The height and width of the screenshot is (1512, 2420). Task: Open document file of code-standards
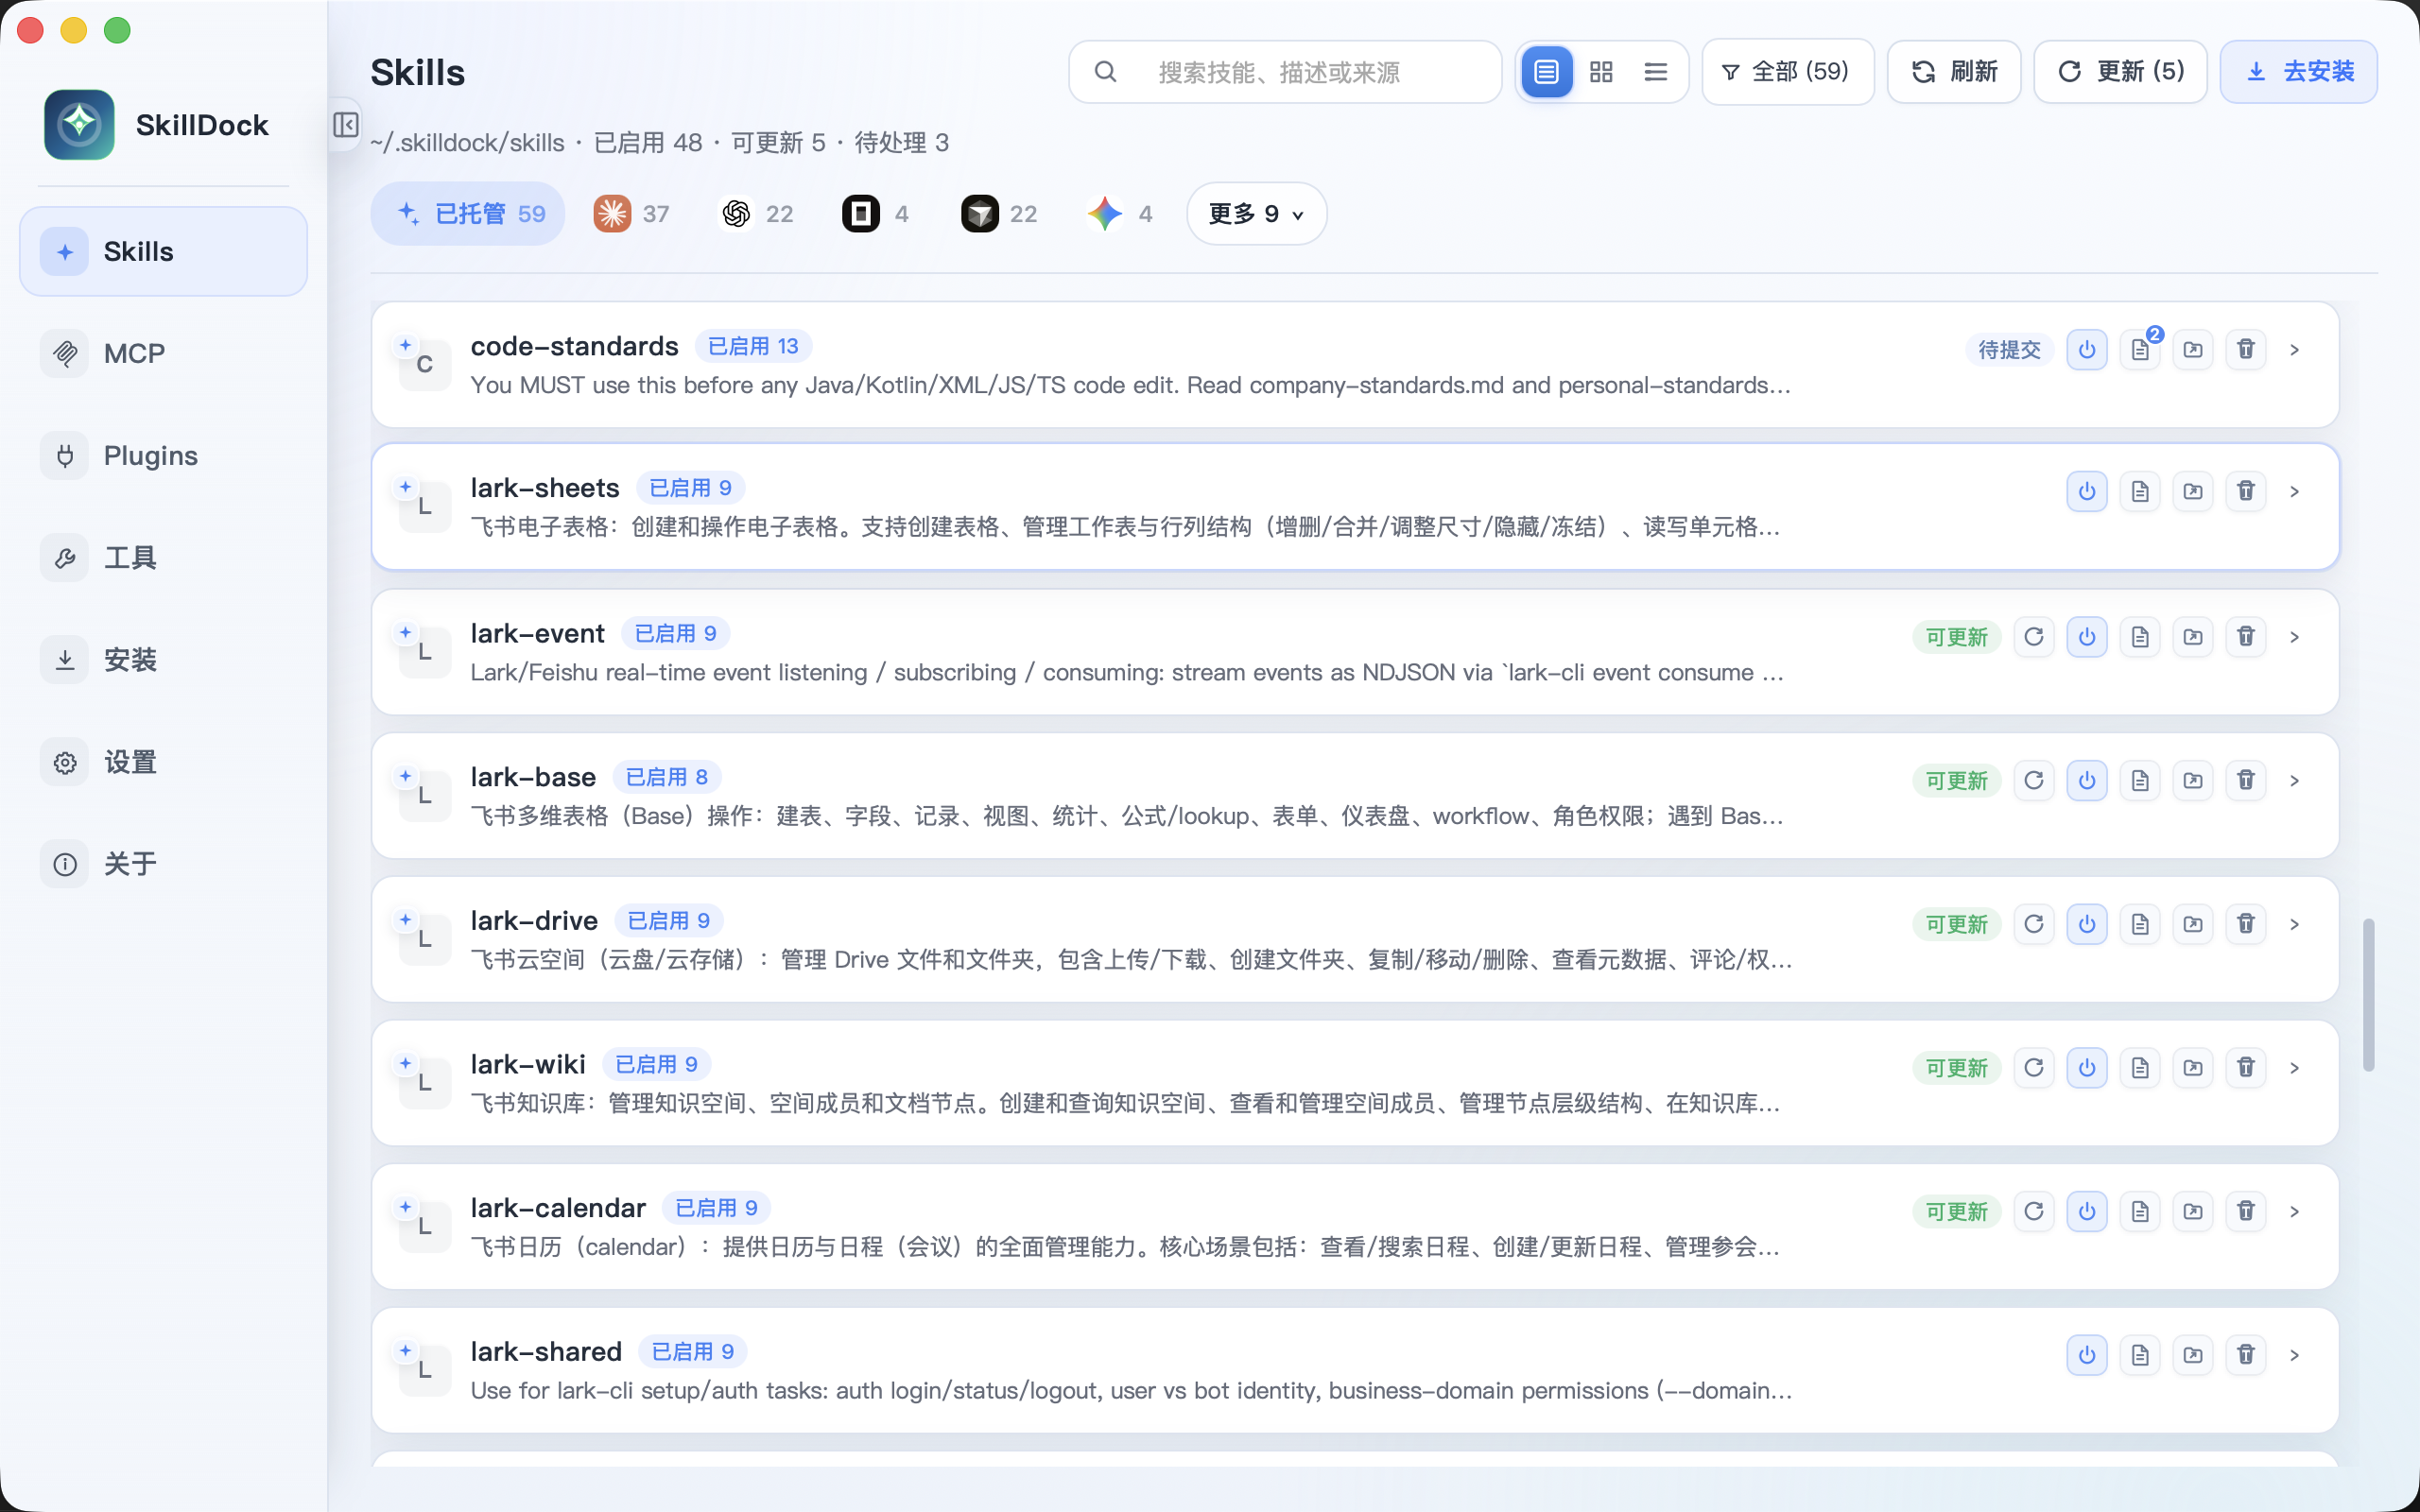2140,350
